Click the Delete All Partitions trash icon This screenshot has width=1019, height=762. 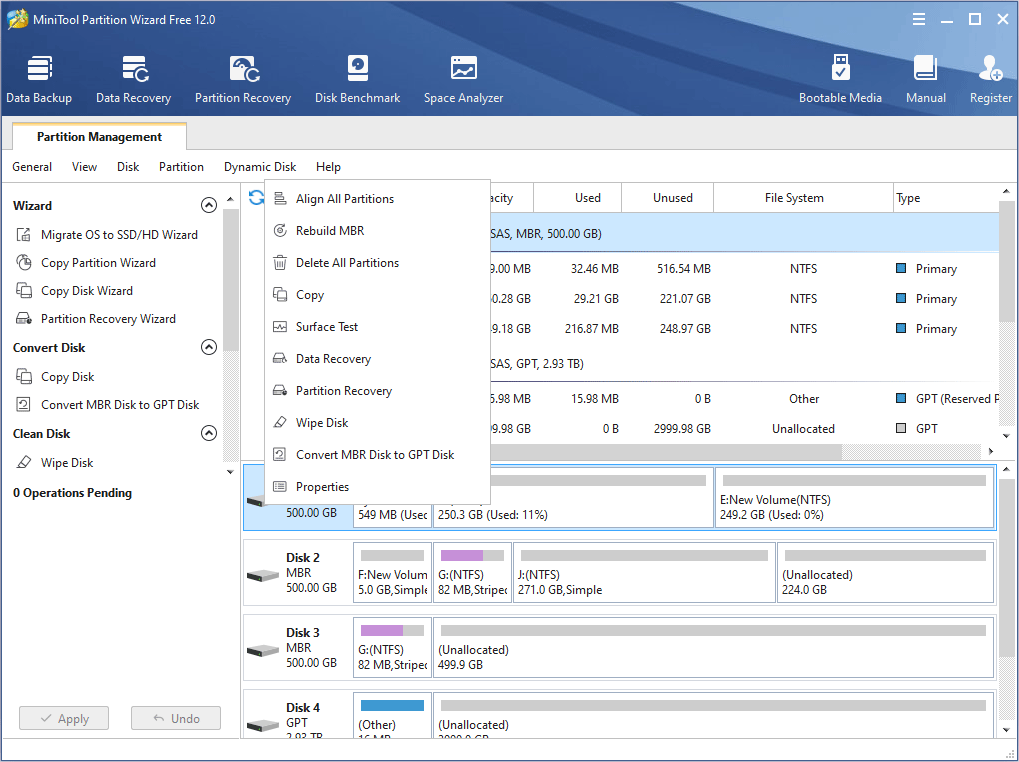tap(280, 262)
